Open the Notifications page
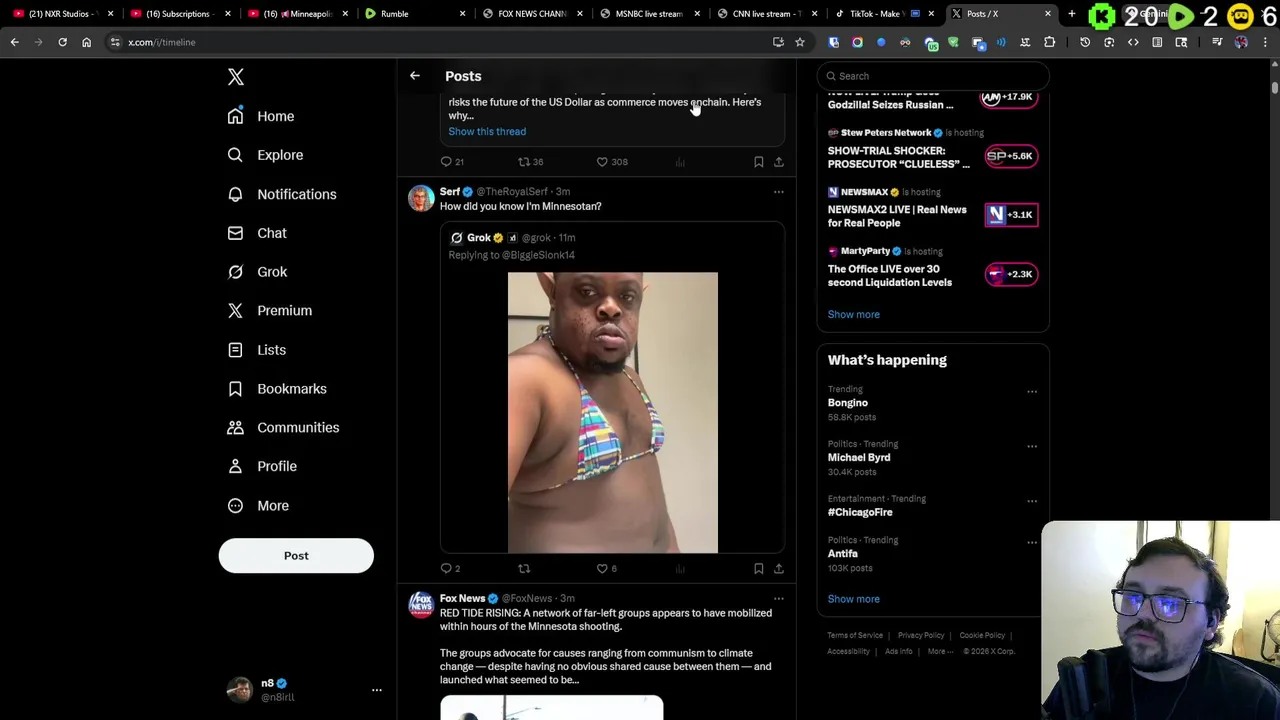The height and width of the screenshot is (720, 1280). (282, 194)
